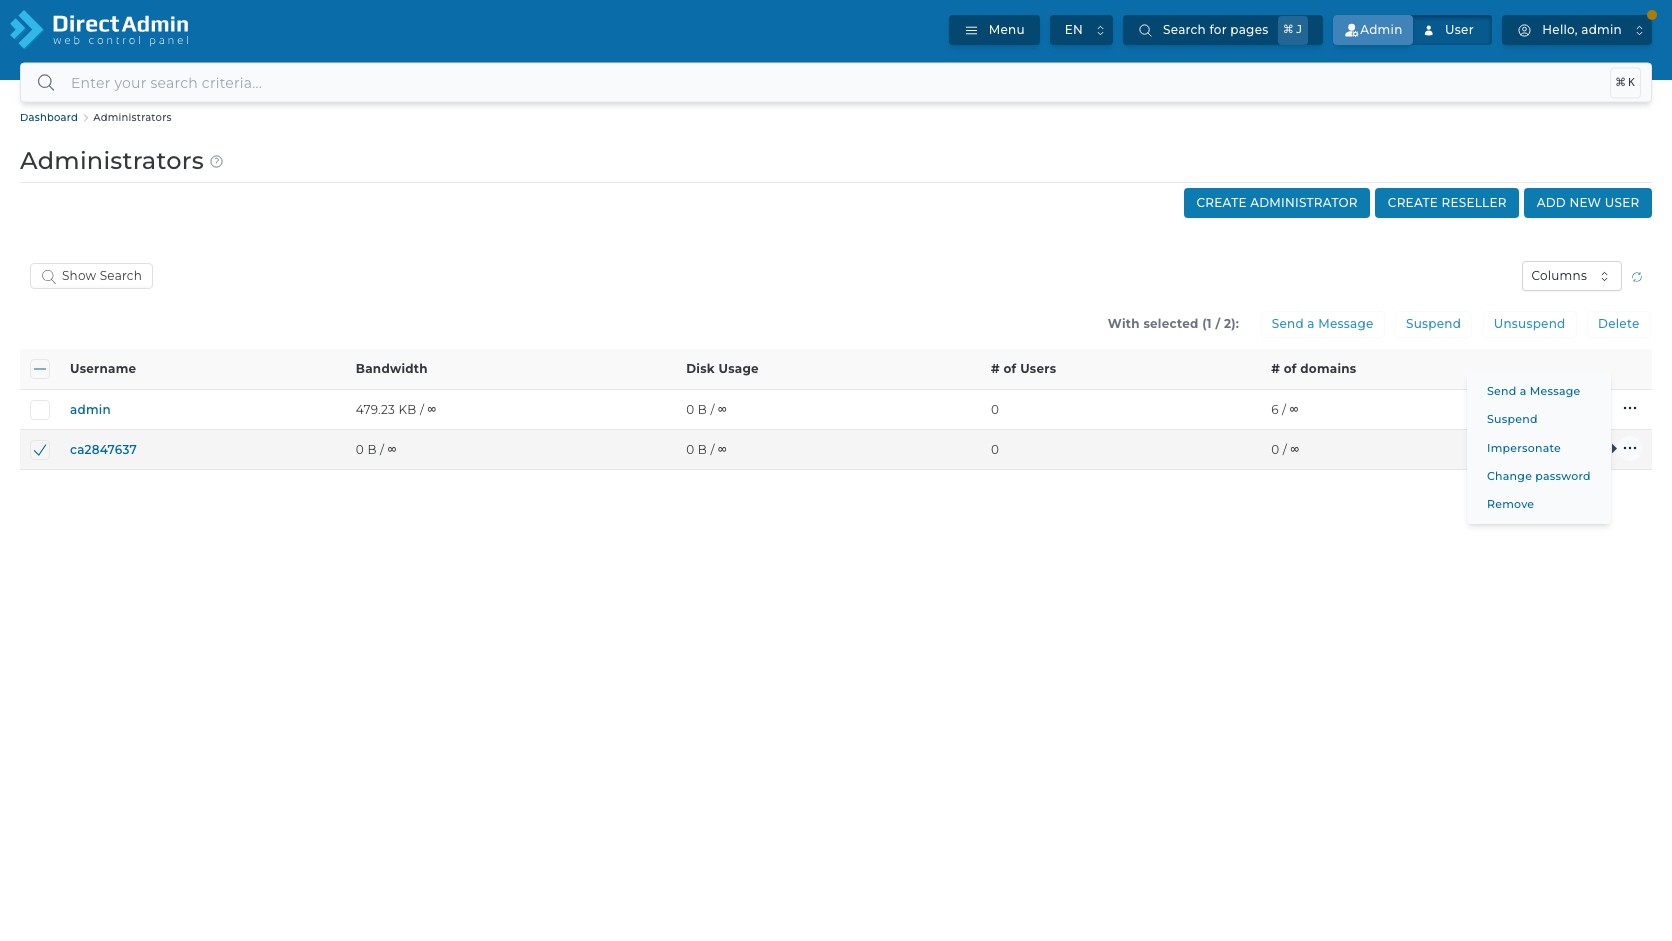Screen dimensions: 1672x941
Task: Focus the 'Enter your search criteria' field
Action: [x=836, y=83]
